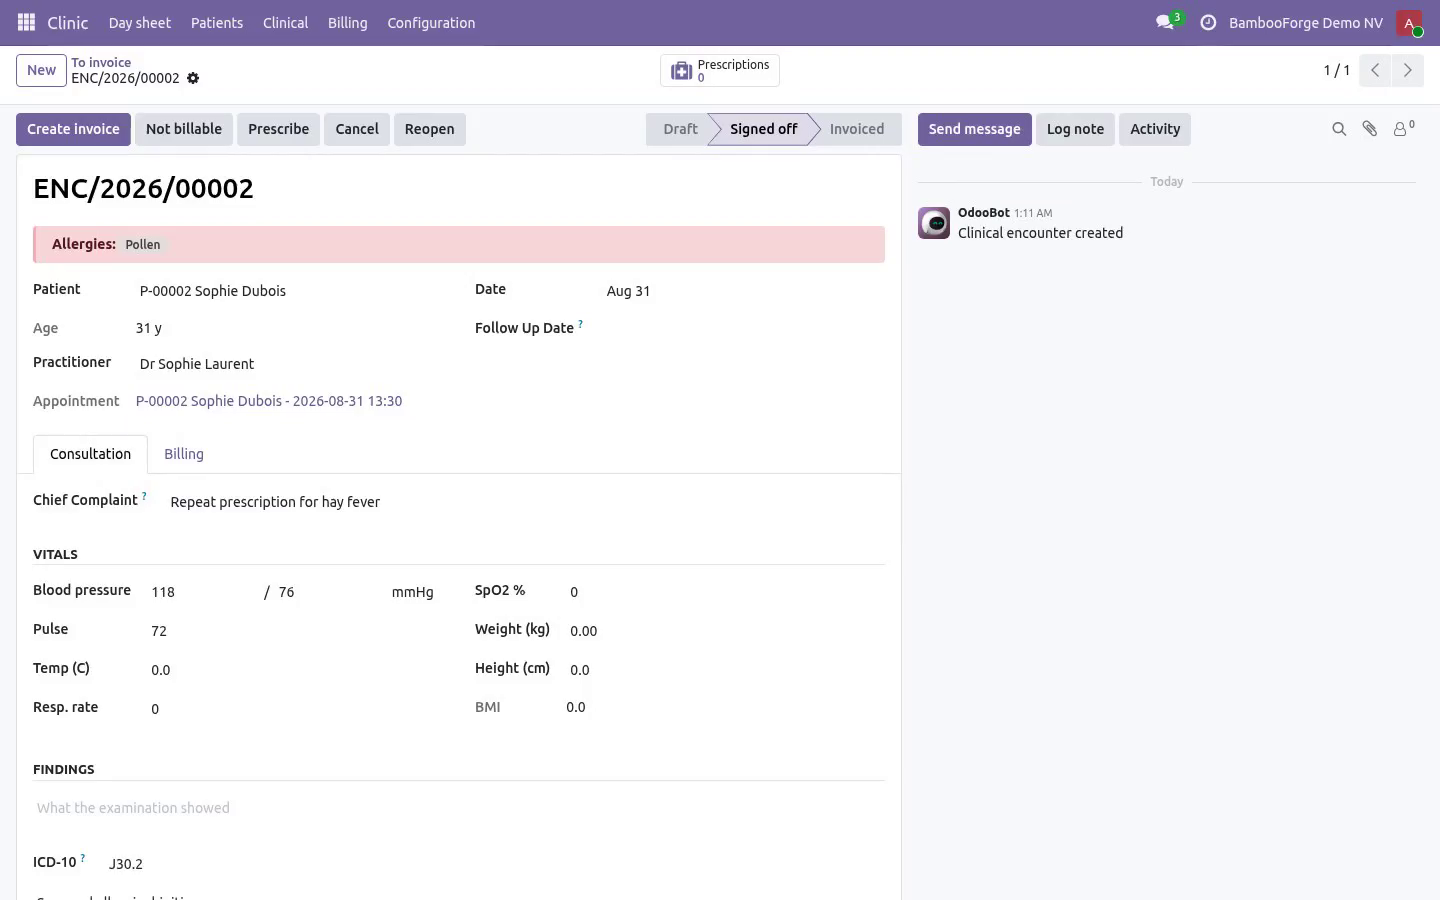Expand the Configuration menu
The image size is (1440, 900).
point(431,23)
